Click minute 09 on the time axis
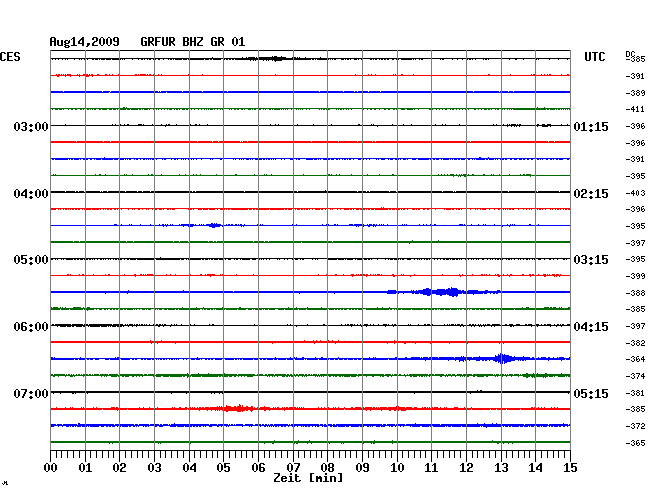650x494 pixels. coord(362,467)
